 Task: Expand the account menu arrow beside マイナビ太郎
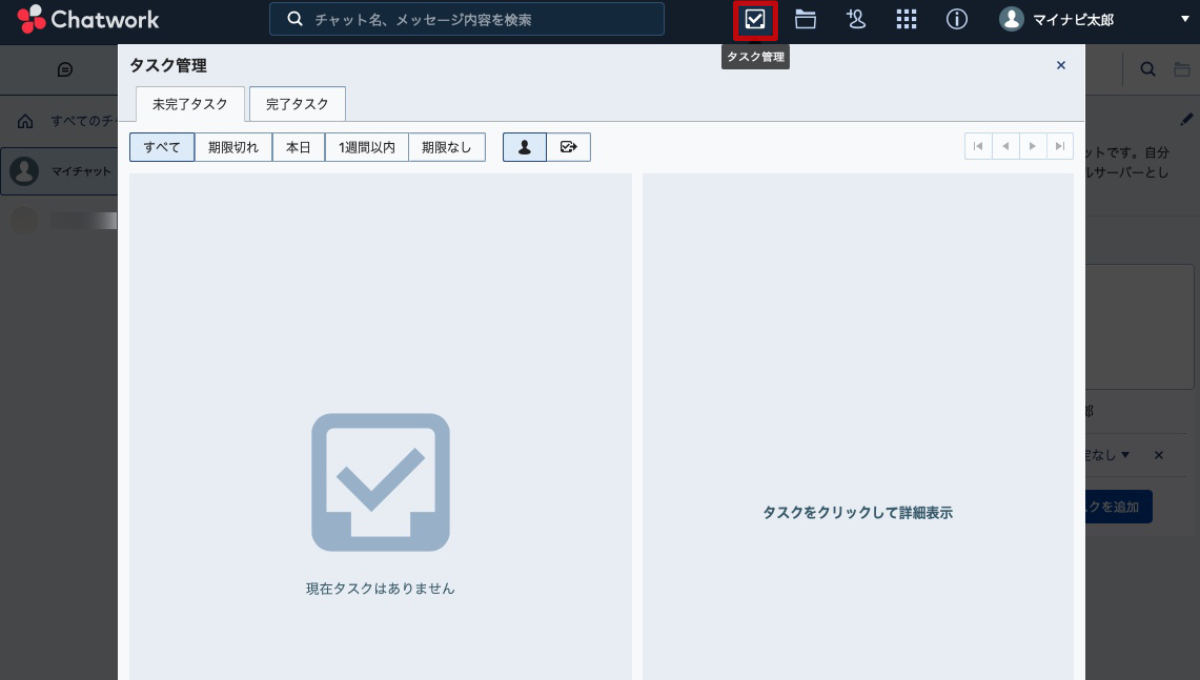click(x=1185, y=19)
